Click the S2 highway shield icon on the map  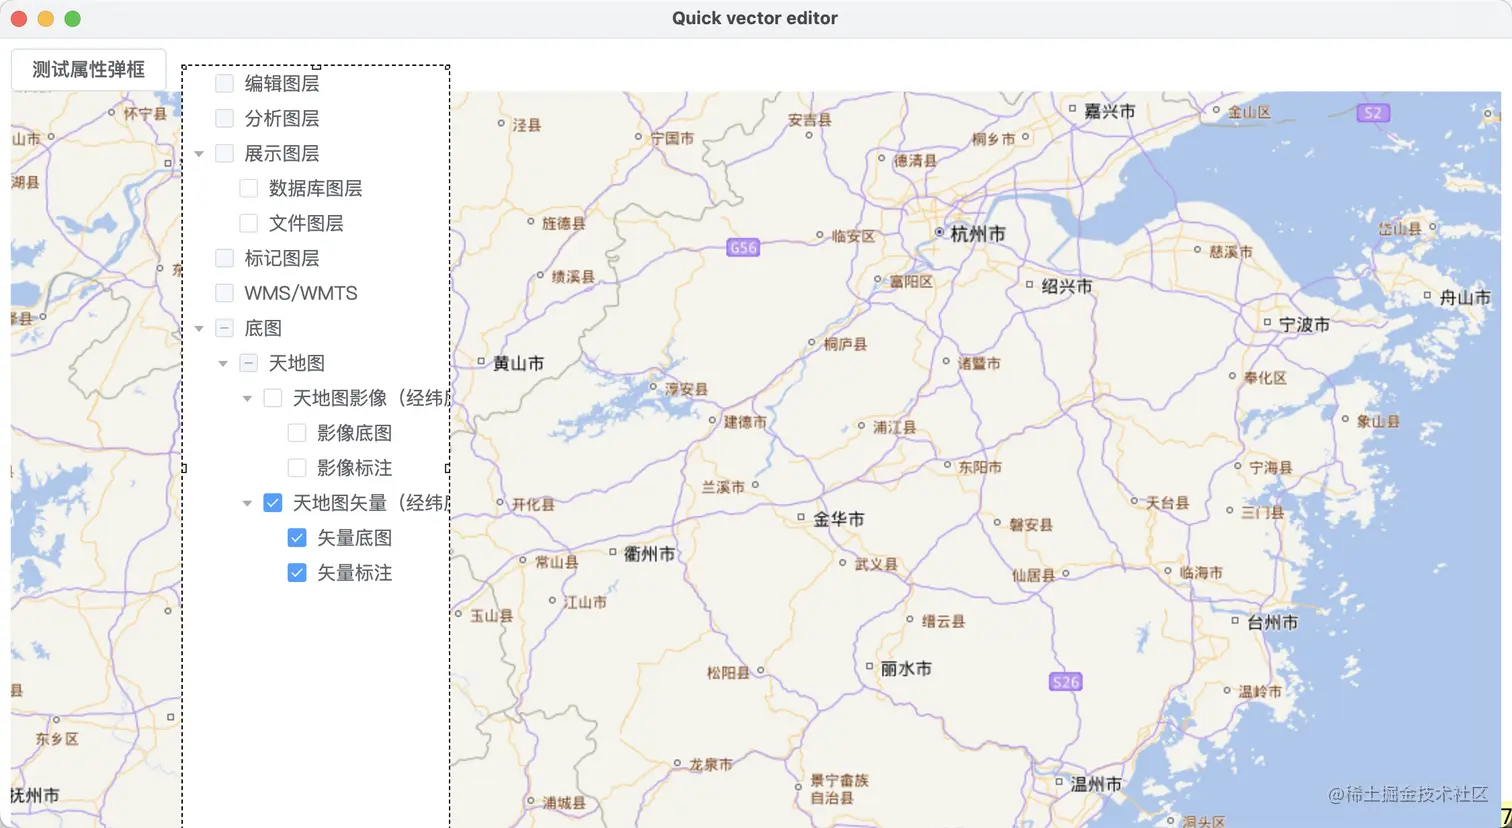1372,113
